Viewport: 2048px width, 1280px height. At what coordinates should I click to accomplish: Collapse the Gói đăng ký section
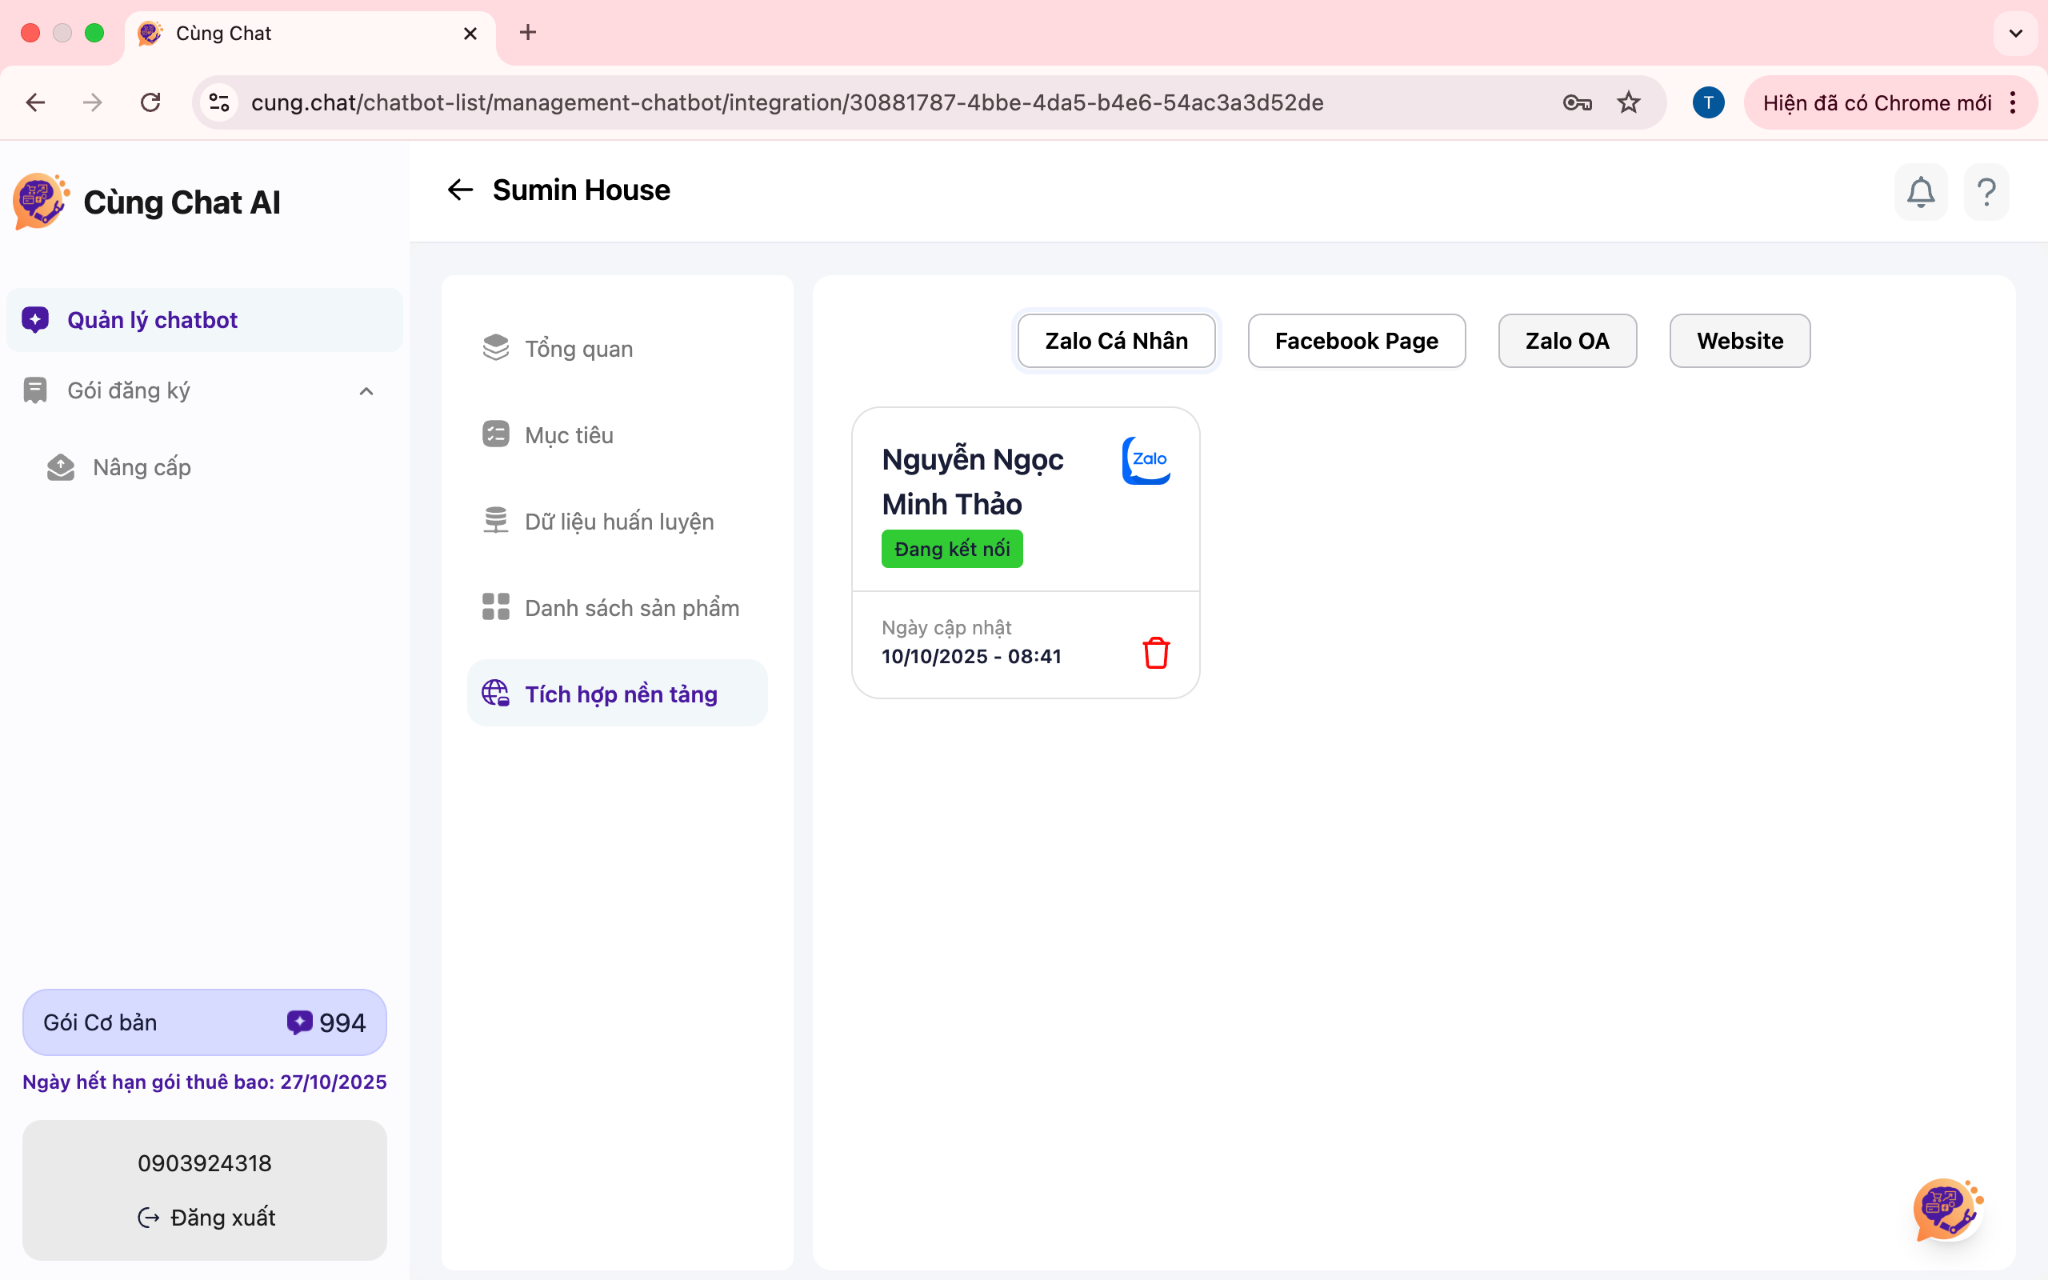click(366, 391)
